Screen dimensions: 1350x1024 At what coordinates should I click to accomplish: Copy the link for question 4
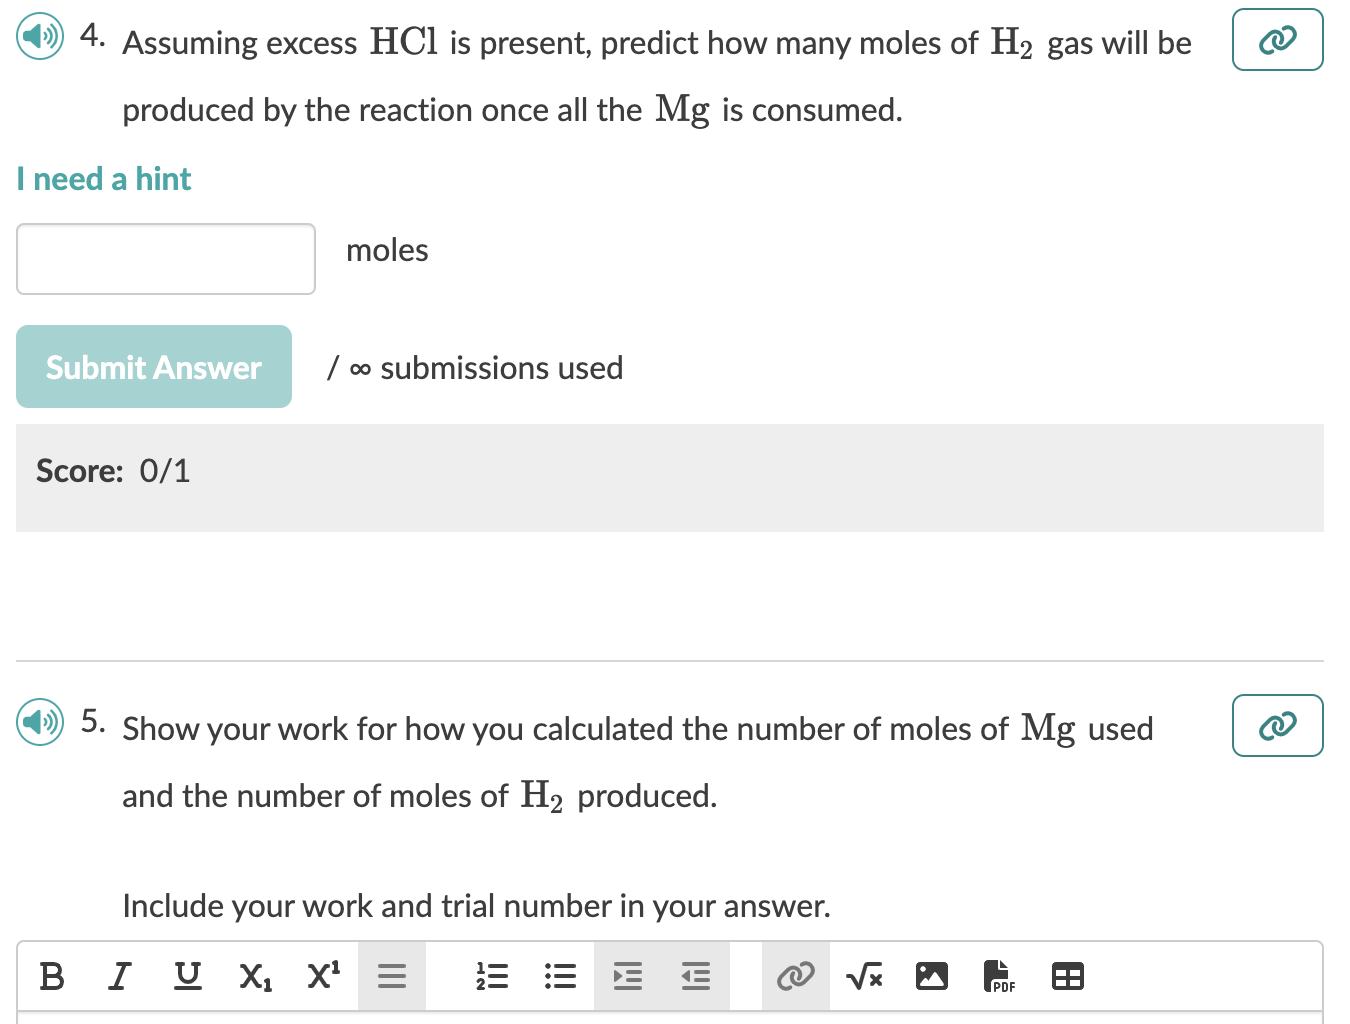(1277, 39)
